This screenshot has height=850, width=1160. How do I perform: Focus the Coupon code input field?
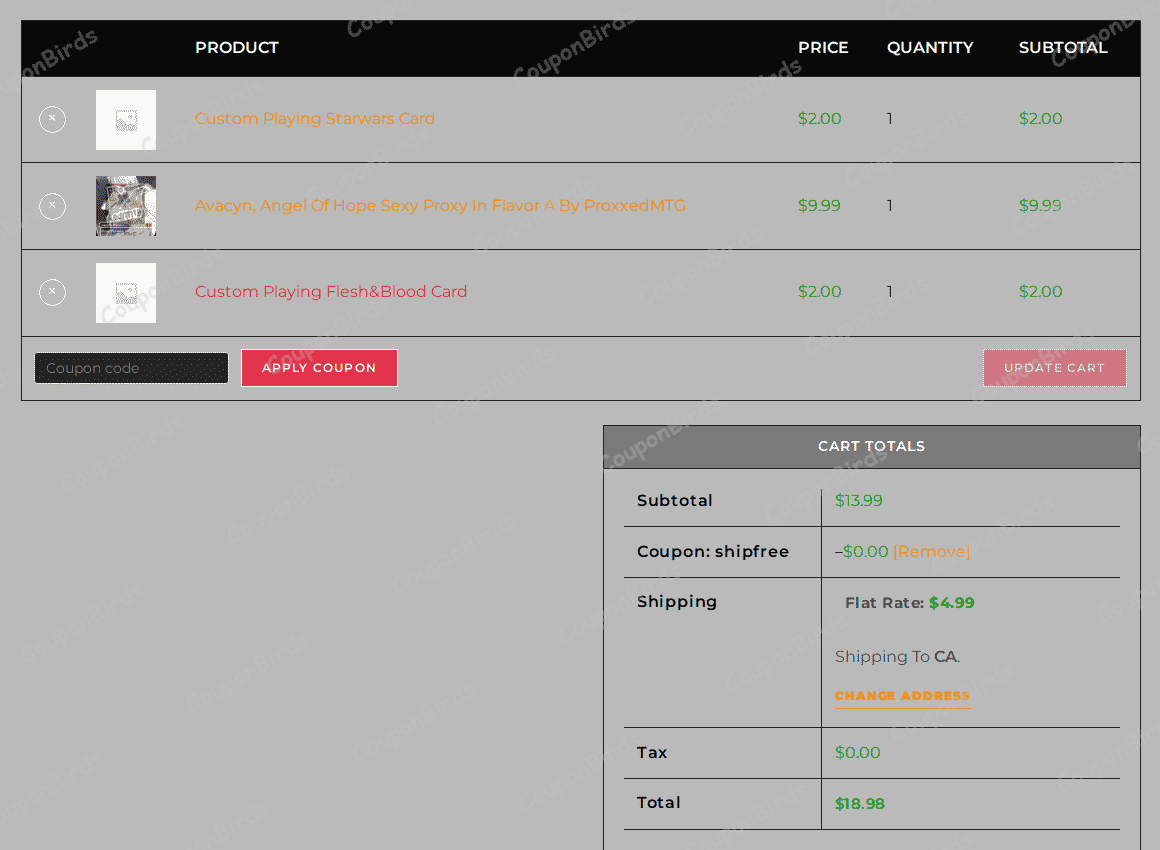pos(131,368)
